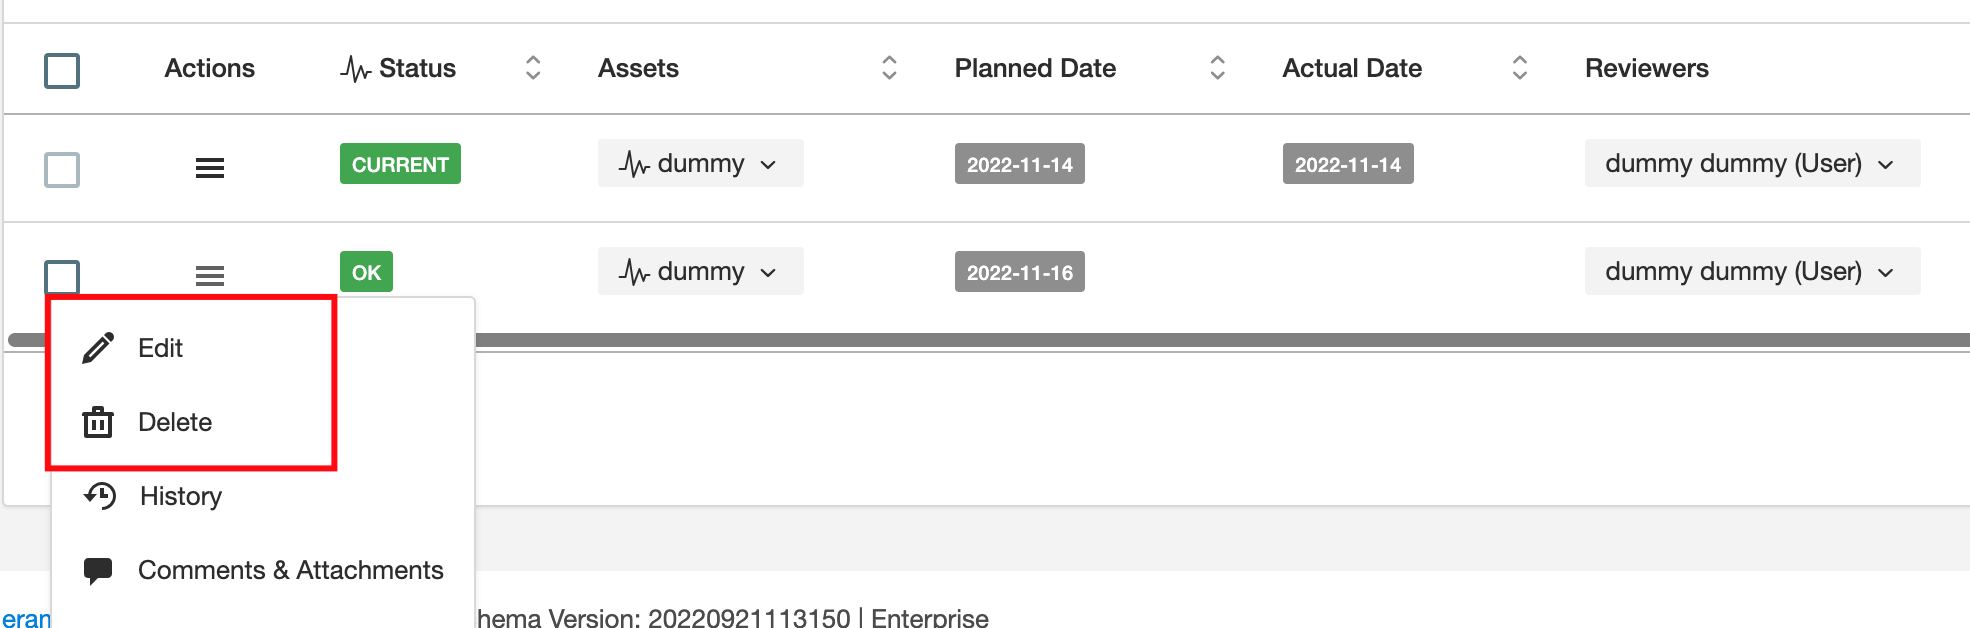Check the checkbox on the CURRENT row
1970x628 pixels.
(x=62, y=170)
